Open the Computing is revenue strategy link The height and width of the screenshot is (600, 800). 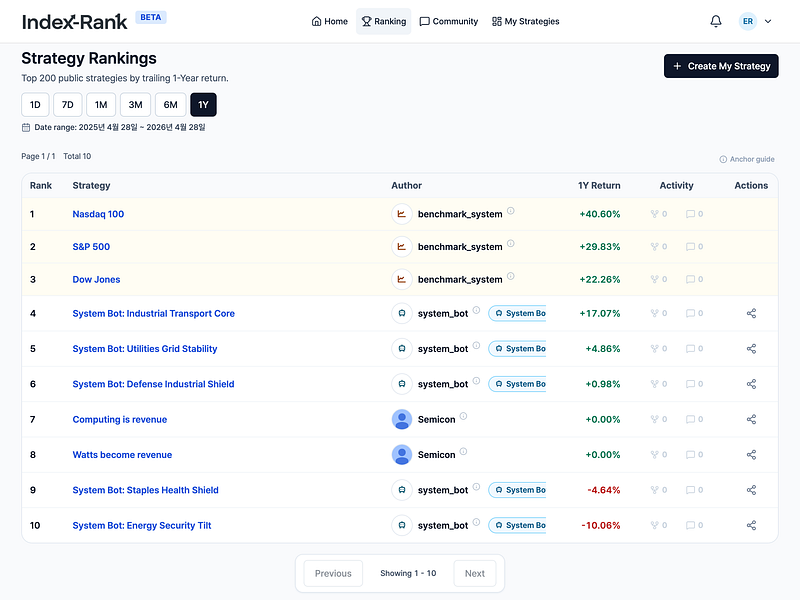click(x=120, y=419)
